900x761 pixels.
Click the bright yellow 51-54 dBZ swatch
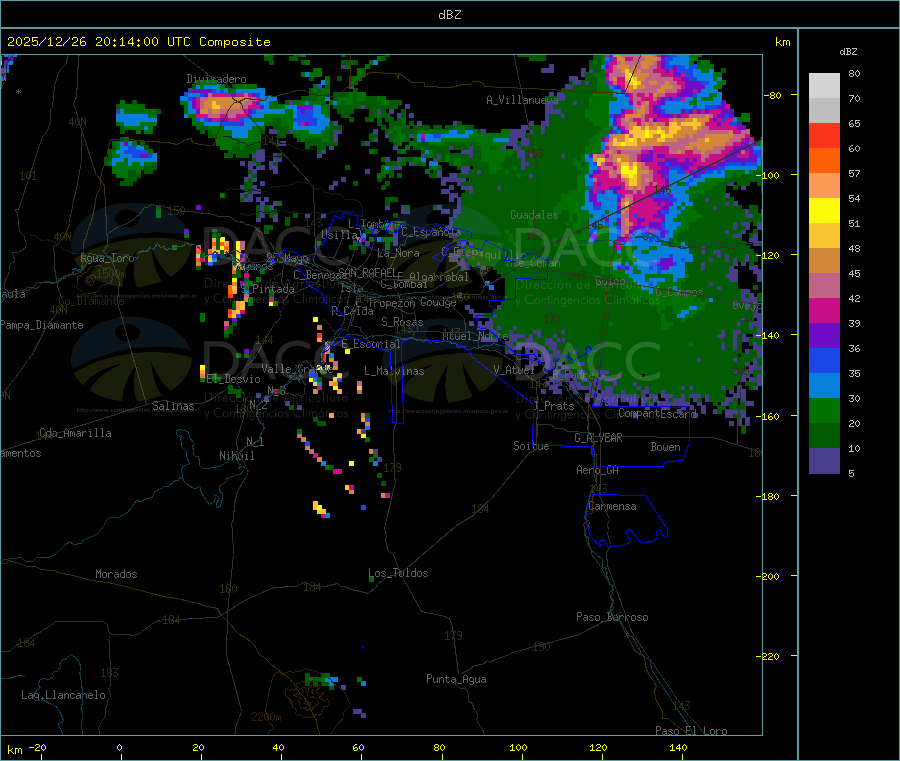pyautogui.click(x=824, y=211)
